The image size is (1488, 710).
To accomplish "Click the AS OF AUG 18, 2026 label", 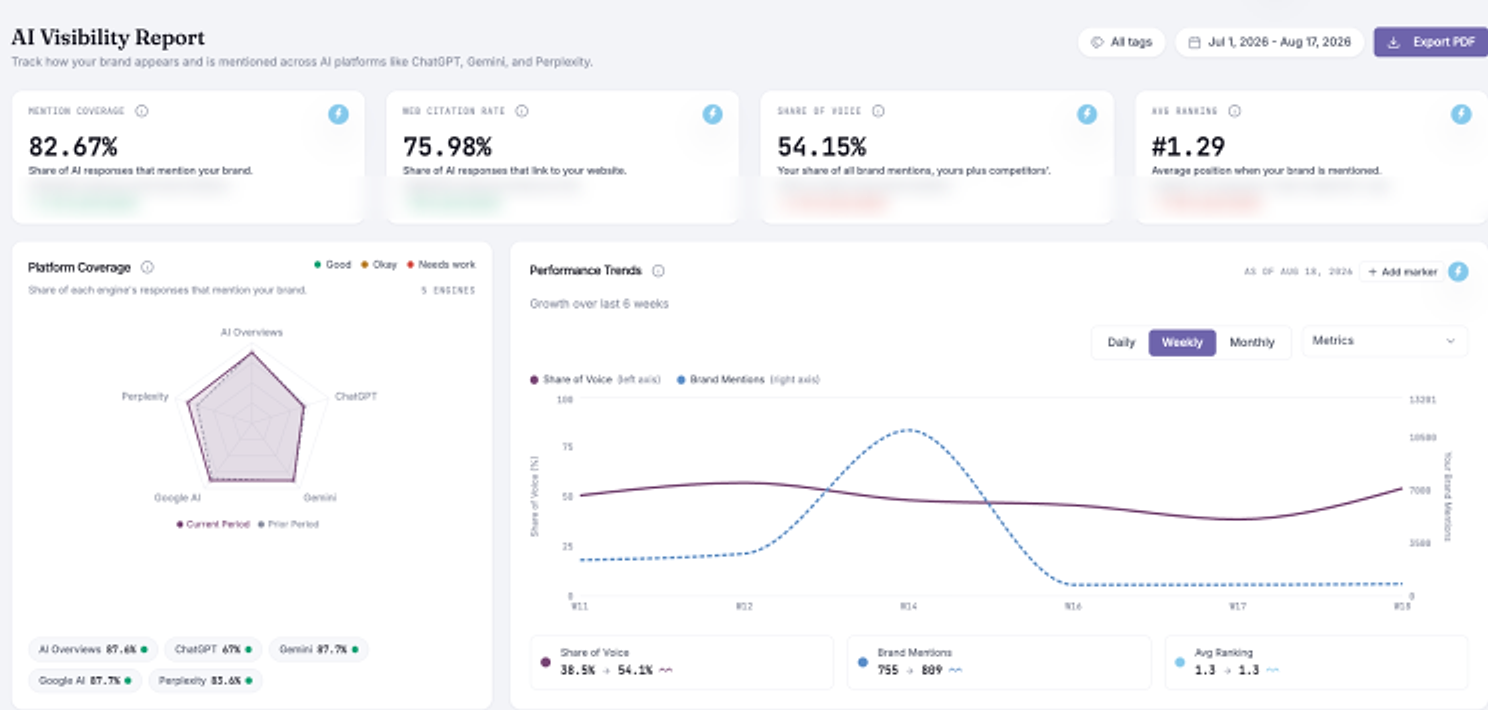I will point(1298,271).
